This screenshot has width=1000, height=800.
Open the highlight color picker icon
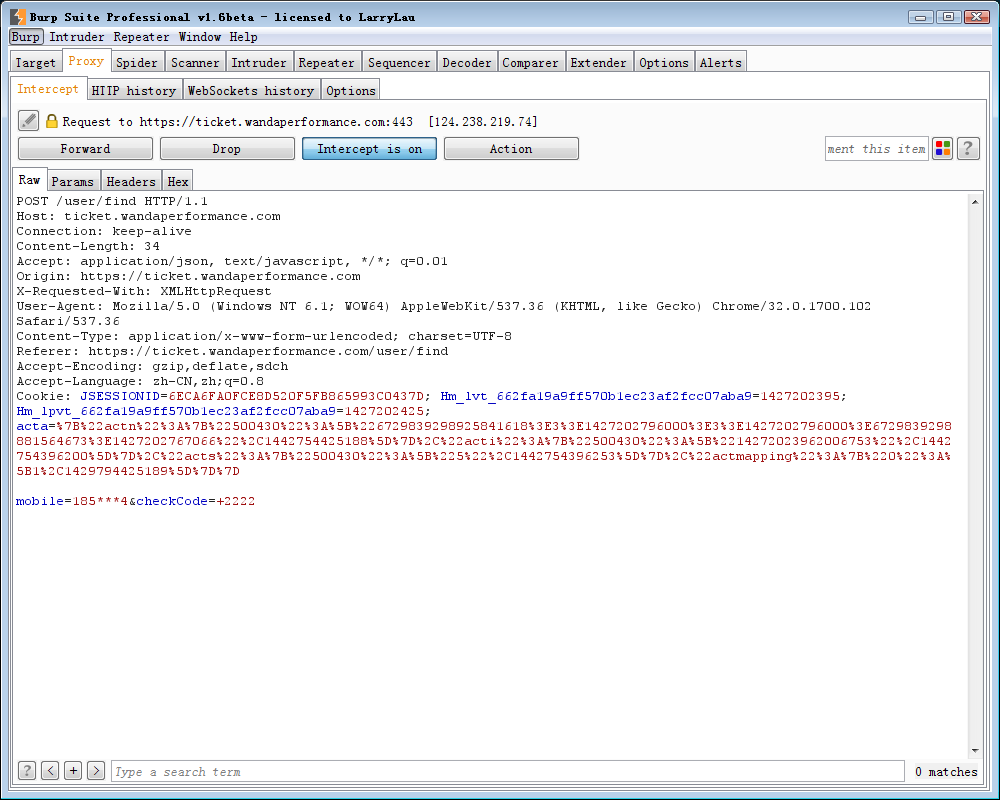click(x=942, y=149)
